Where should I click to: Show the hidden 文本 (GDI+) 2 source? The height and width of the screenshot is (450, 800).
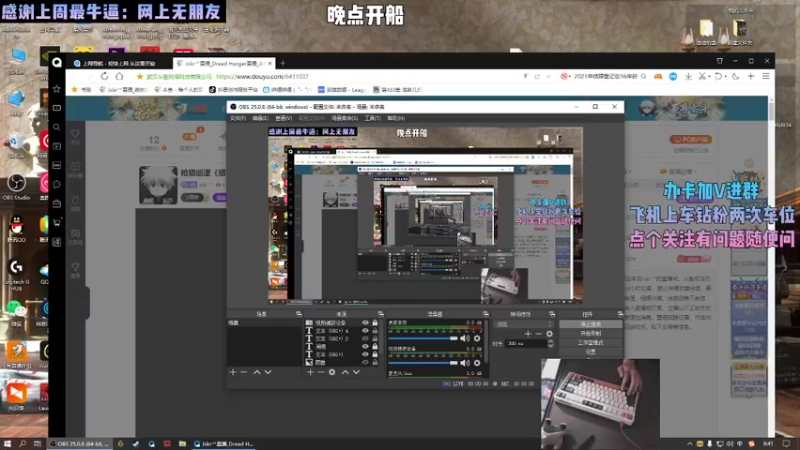pyautogui.click(x=365, y=338)
